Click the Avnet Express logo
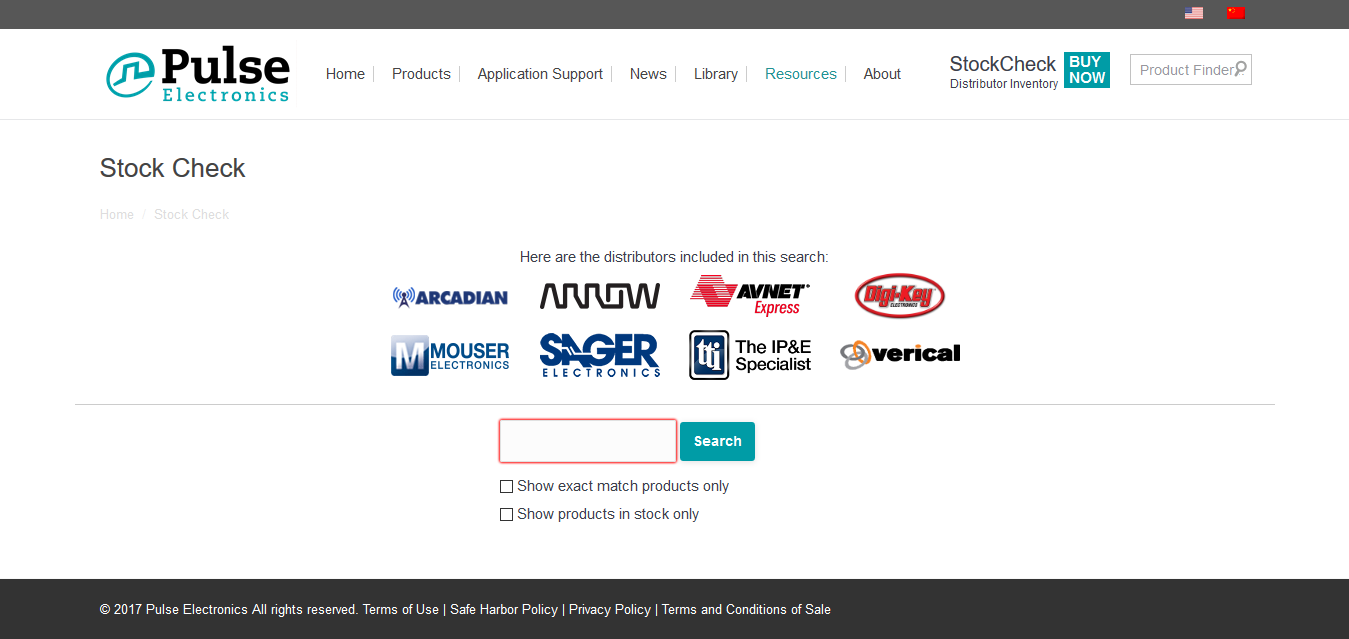This screenshot has width=1349, height=639. pos(750,295)
